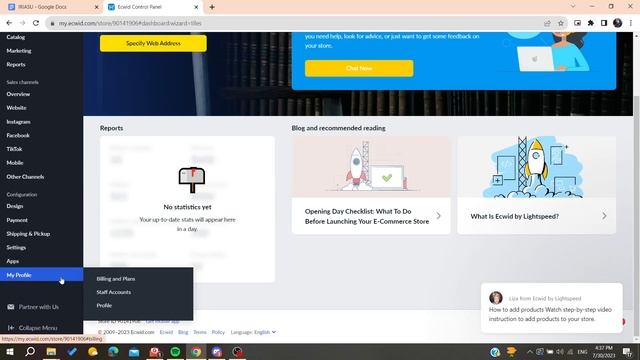Click the Chat Now button

point(359,68)
